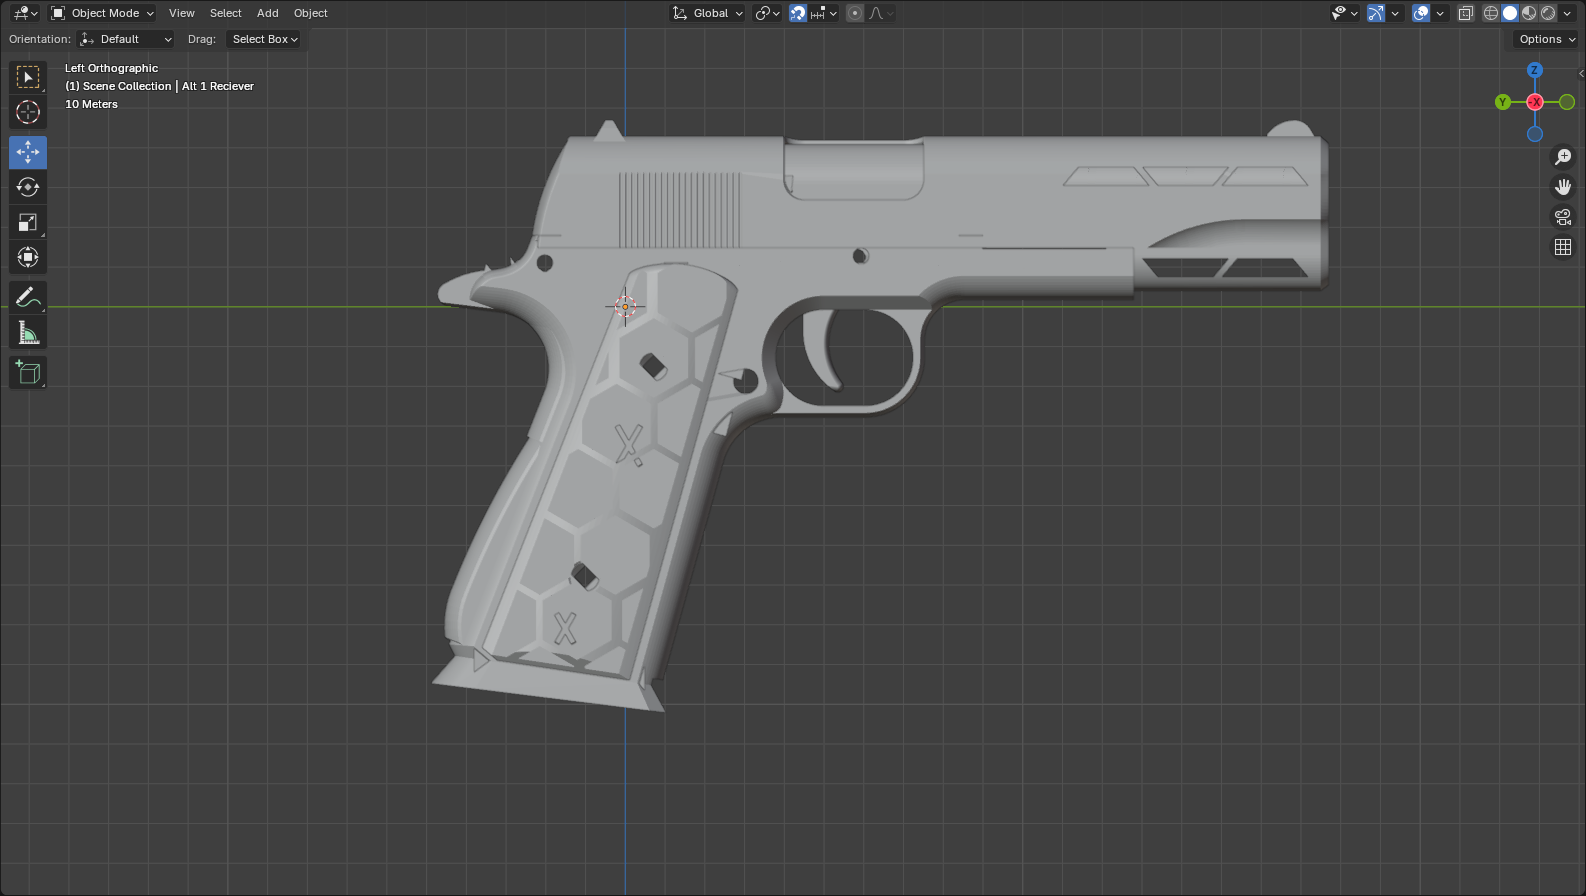Toggle show overlays button
The image size is (1586, 896).
click(x=1421, y=13)
